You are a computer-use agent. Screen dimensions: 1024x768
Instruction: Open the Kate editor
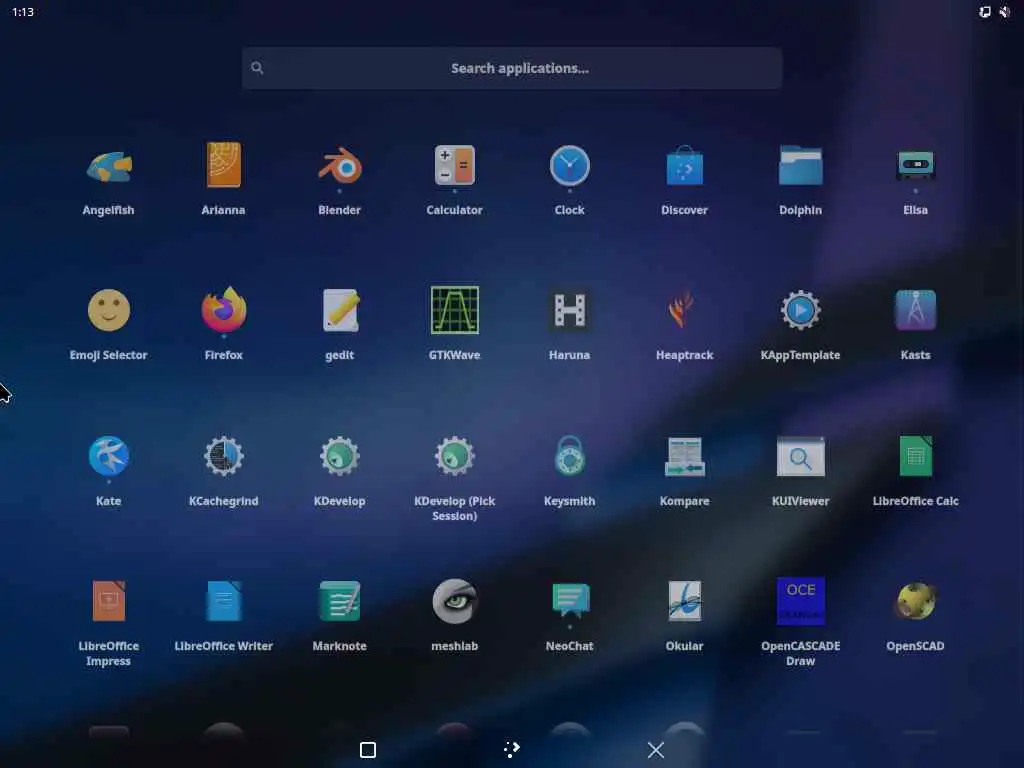coord(108,456)
